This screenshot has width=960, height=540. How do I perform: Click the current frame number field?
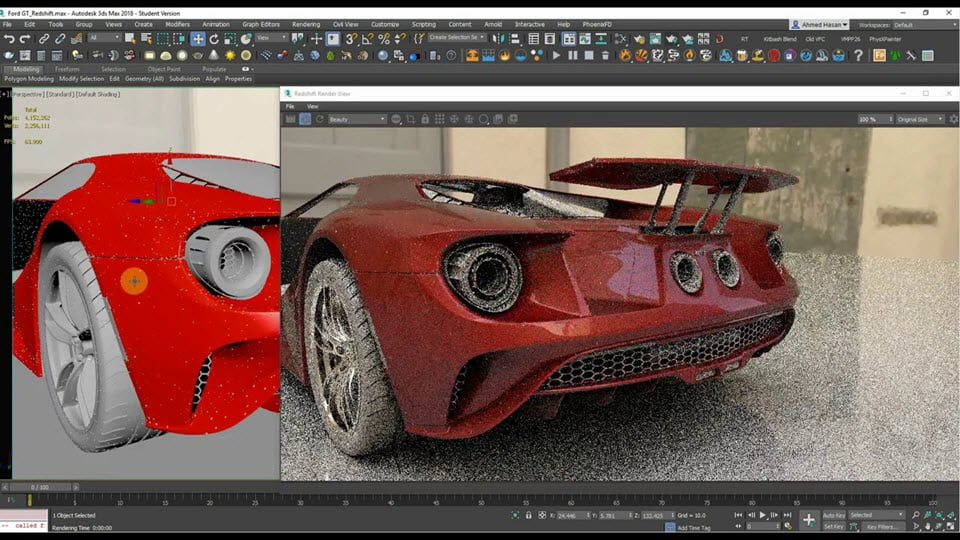pos(759,527)
